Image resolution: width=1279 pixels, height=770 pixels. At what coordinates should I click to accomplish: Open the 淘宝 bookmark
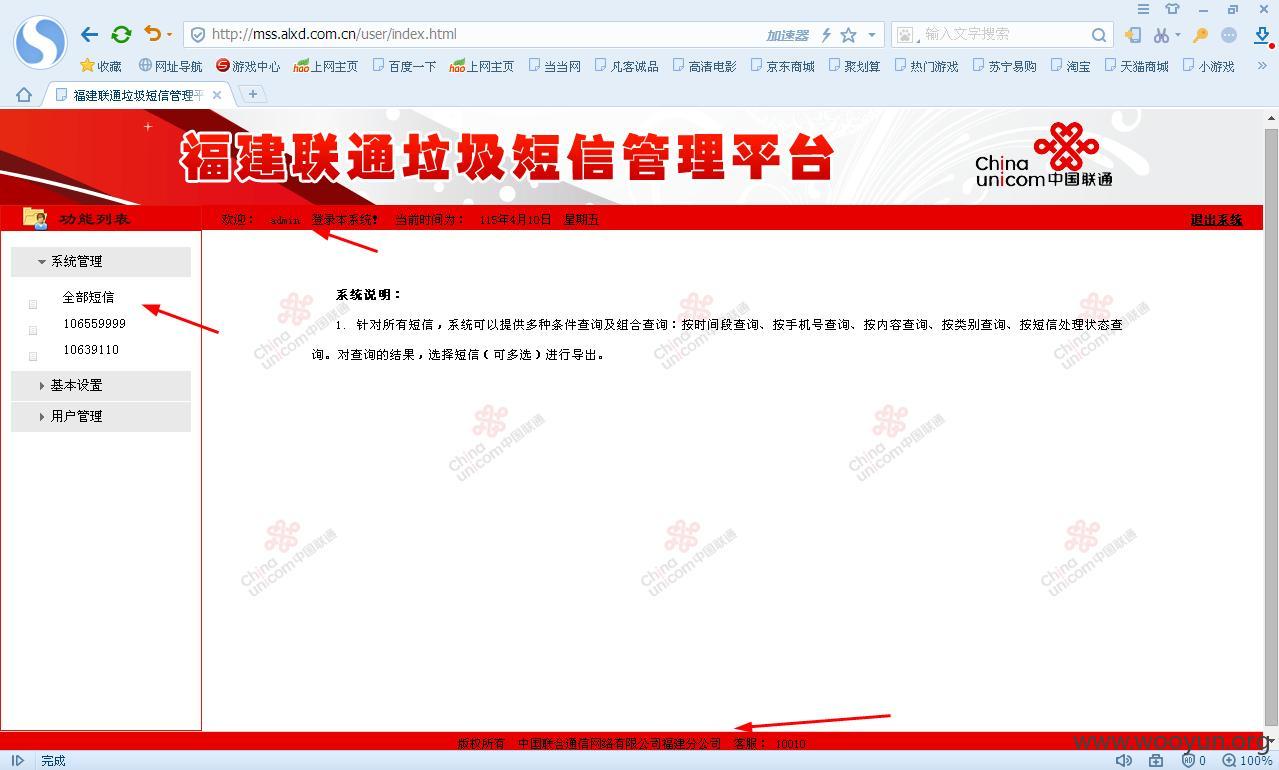point(1070,66)
